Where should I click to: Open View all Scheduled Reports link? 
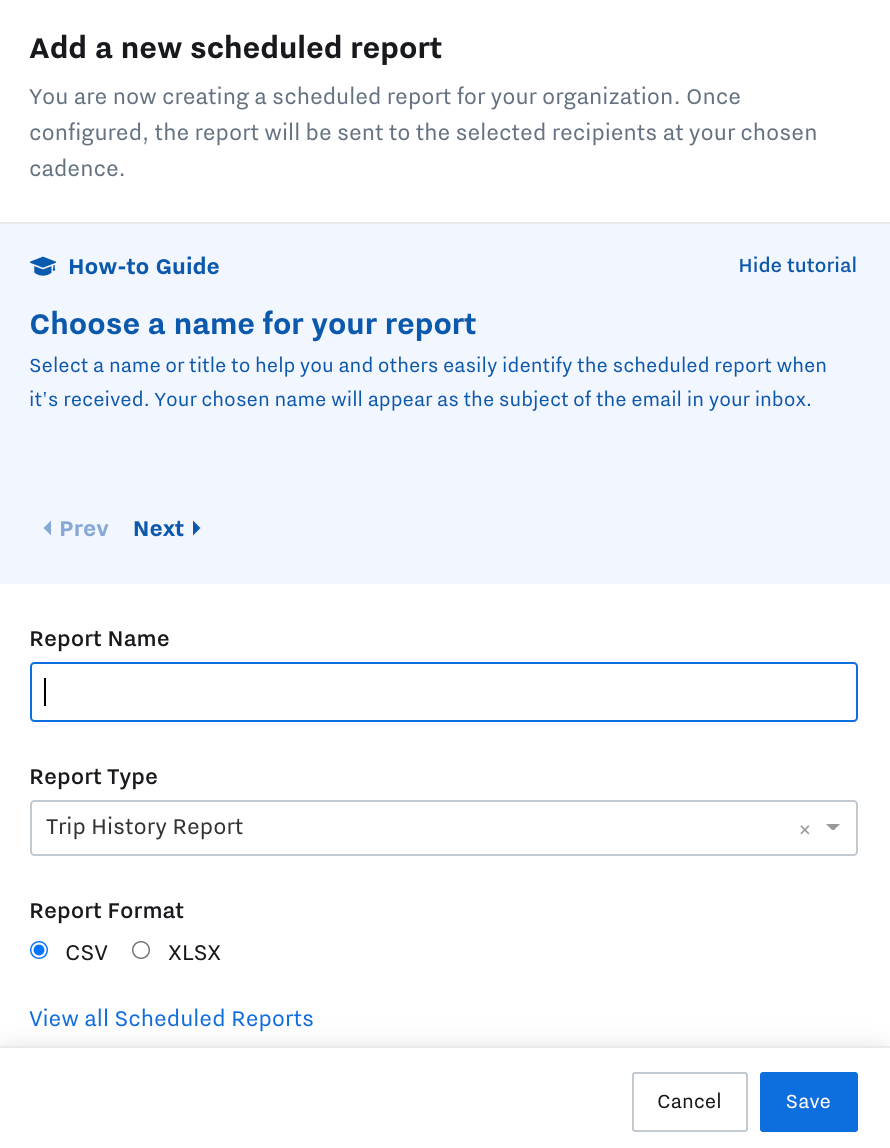(x=171, y=1018)
